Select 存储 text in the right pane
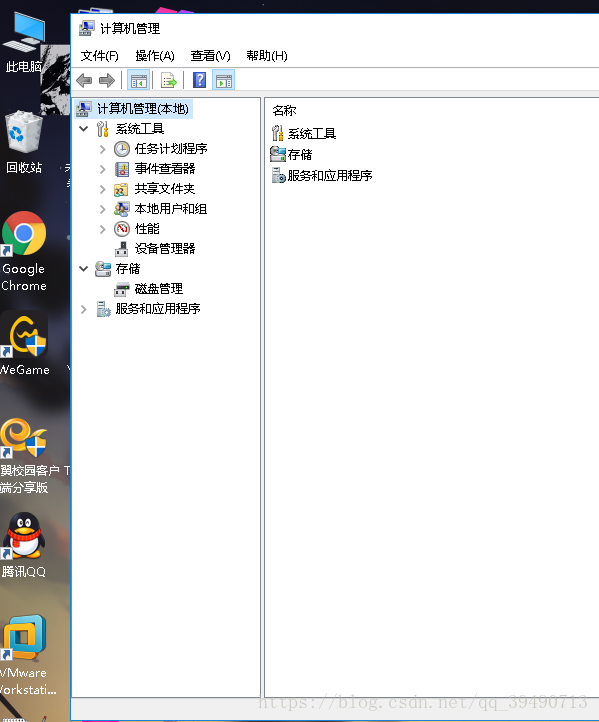The image size is (599, 722). [x=300, y=155]
